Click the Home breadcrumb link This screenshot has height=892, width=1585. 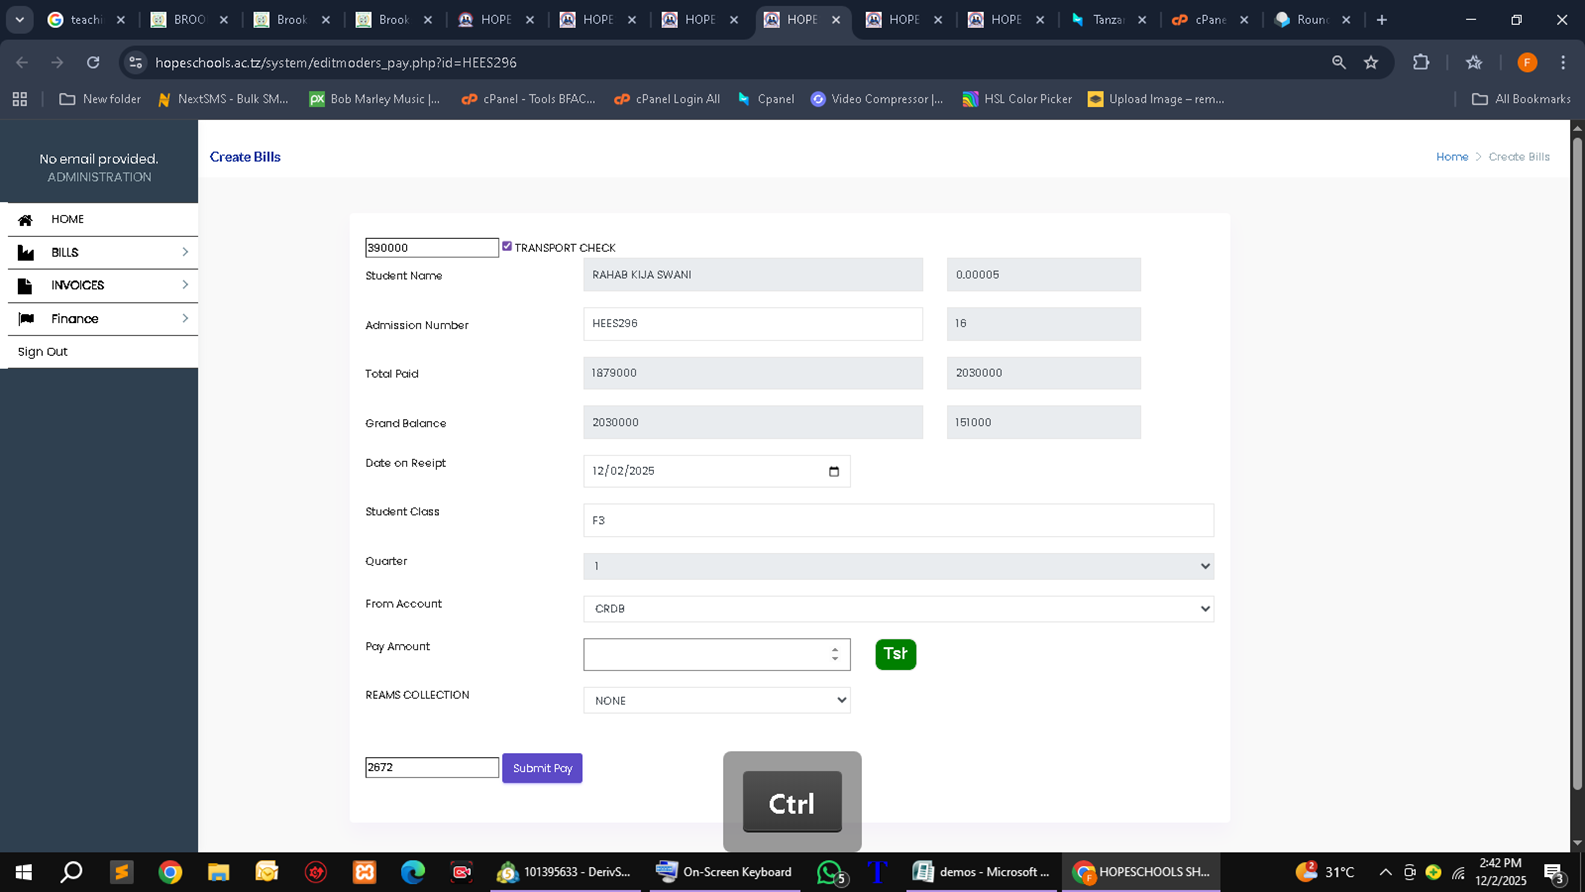click(1451, 157)
